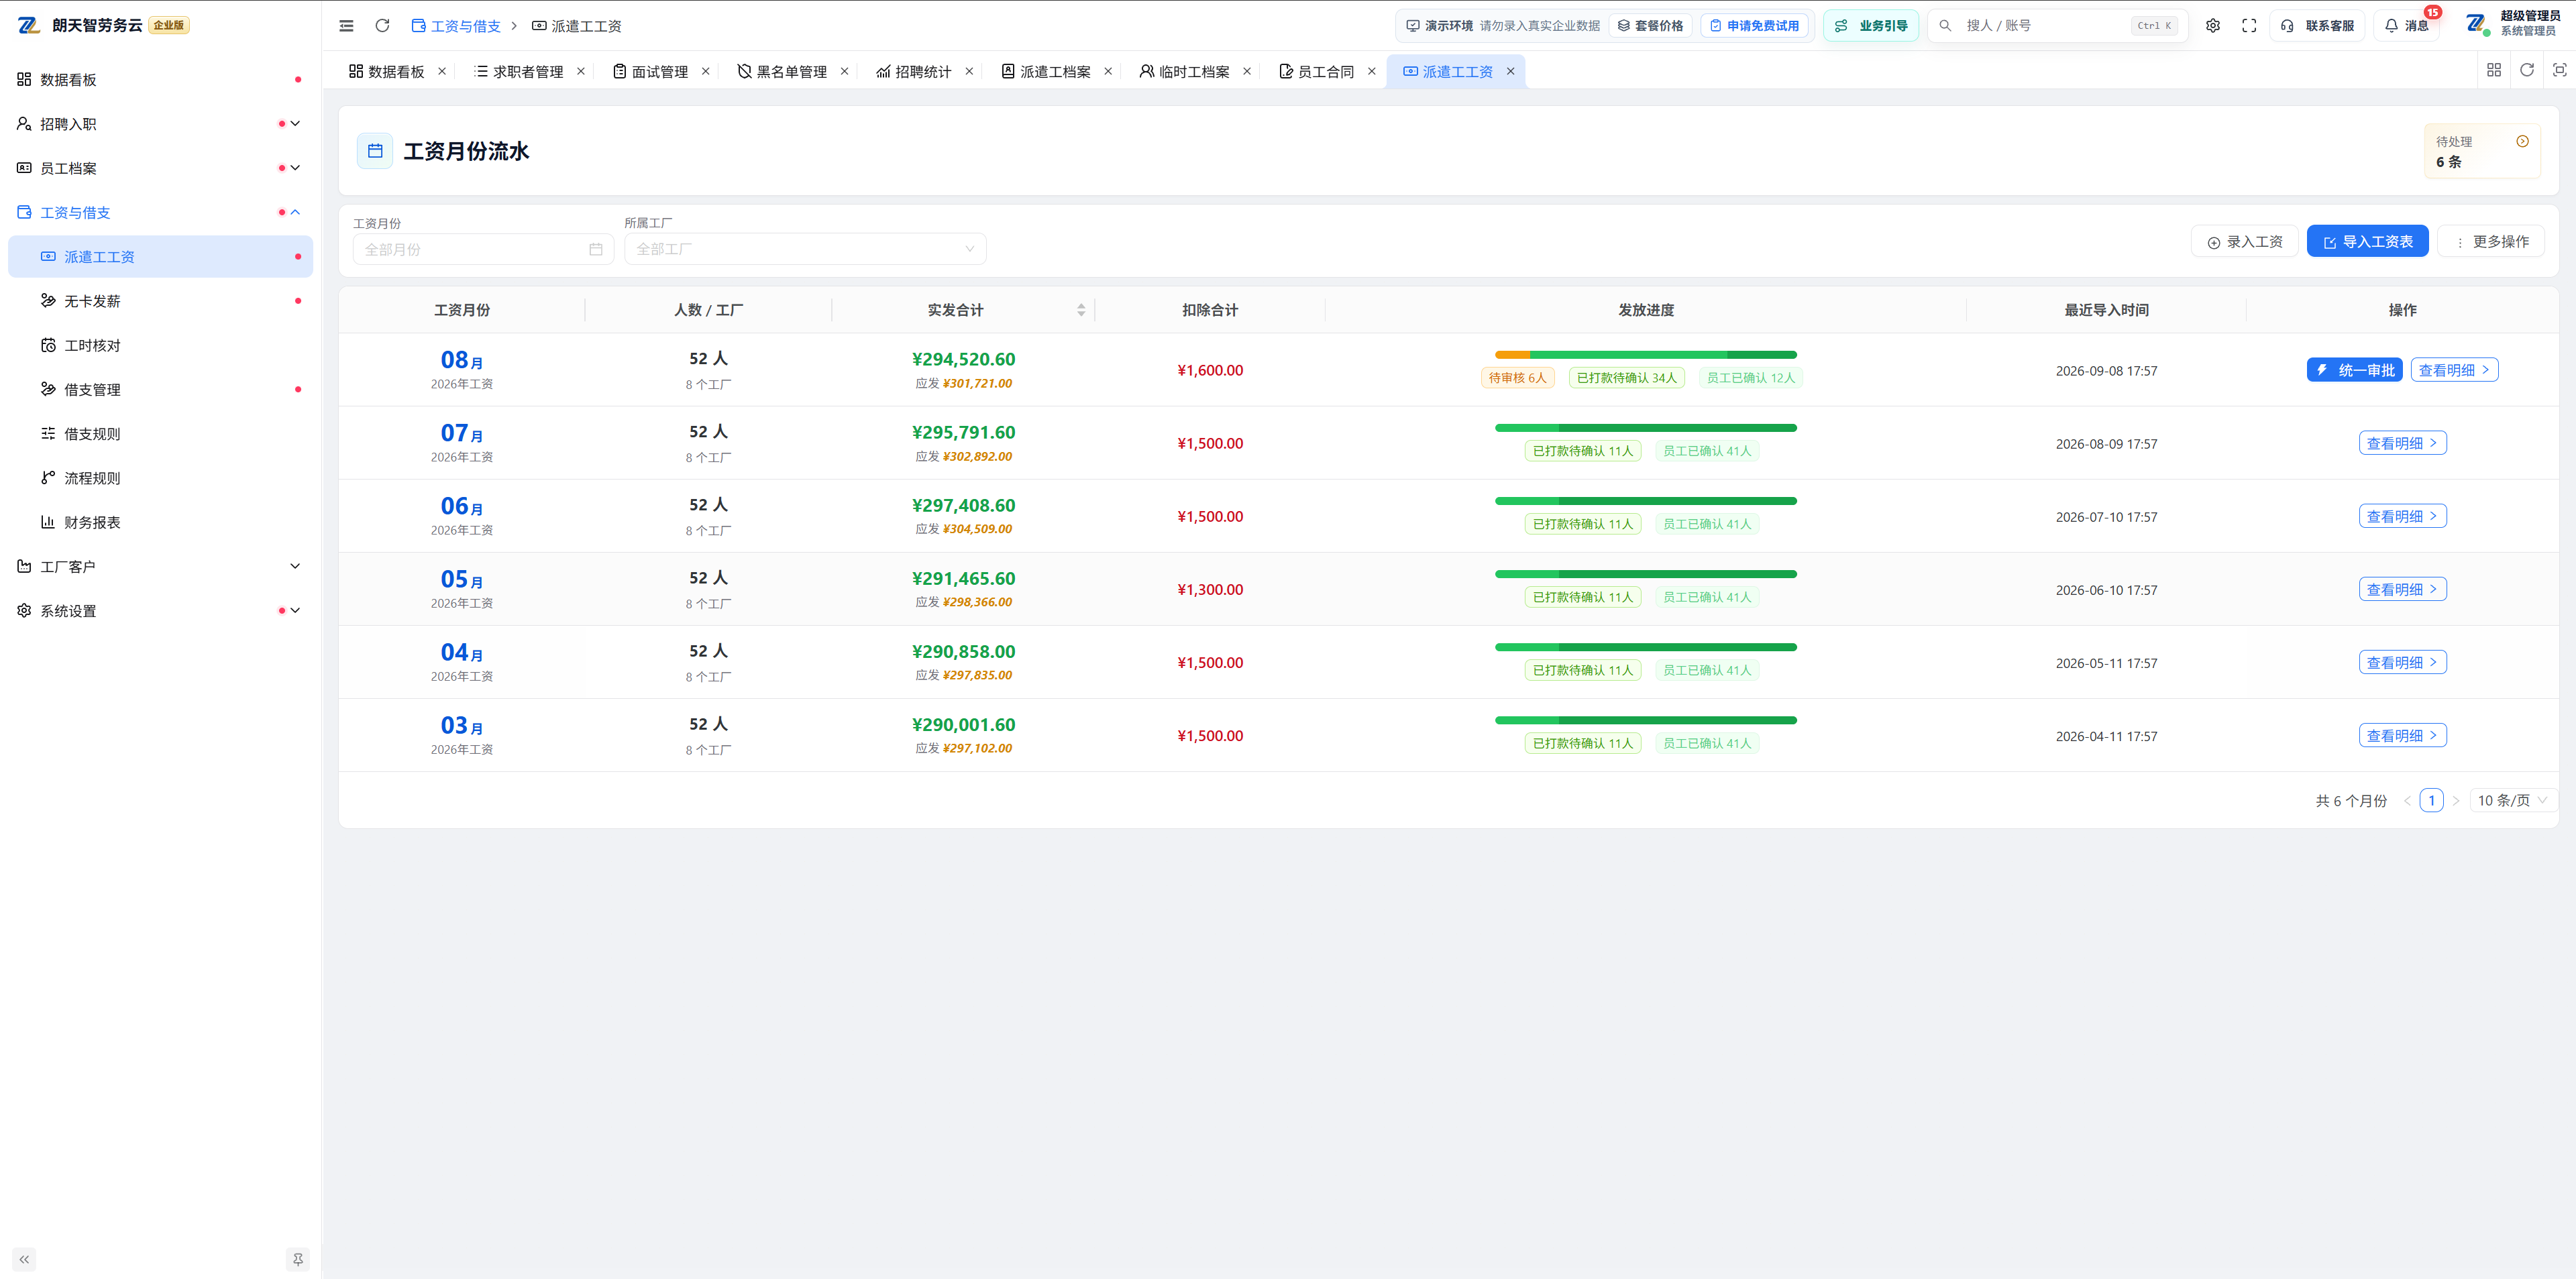This screenshot has width=2576, height=1279.
Task: Click 统一审批 for August payroll
Action: click(2354, 370)
